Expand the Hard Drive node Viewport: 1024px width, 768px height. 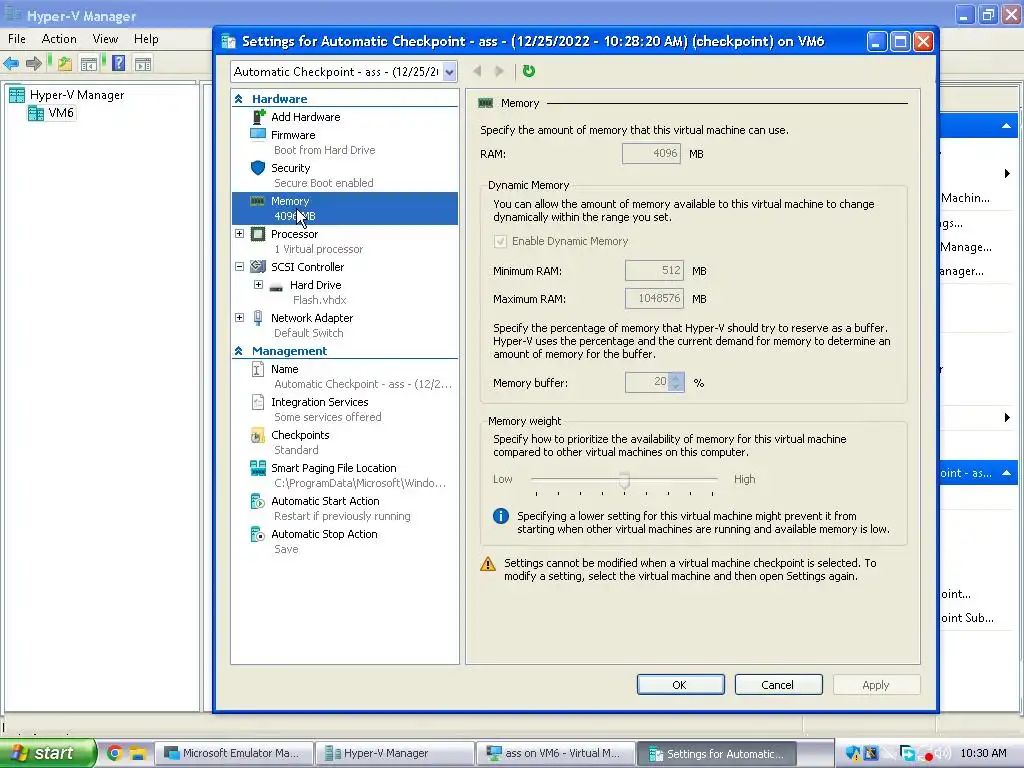259,285
